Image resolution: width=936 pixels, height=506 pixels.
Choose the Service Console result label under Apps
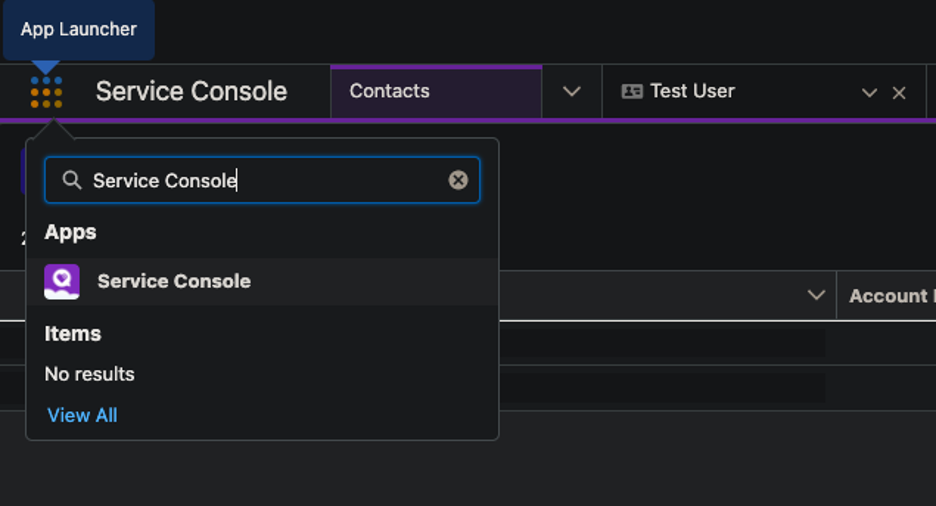tap(174, 282)
